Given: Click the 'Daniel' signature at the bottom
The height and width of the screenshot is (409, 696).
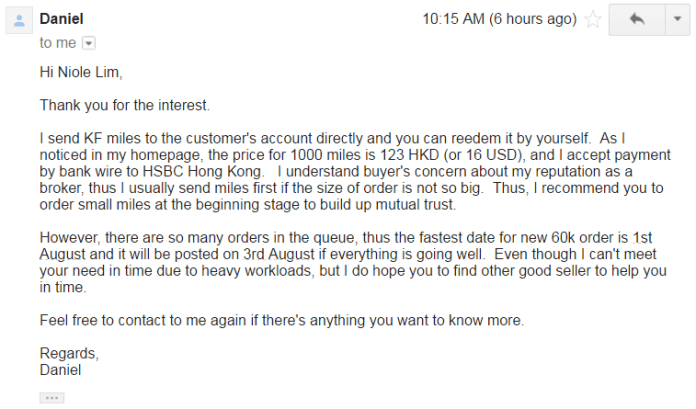Looking at the screenshot, I should pyautogui.click(x=60, y=370).
